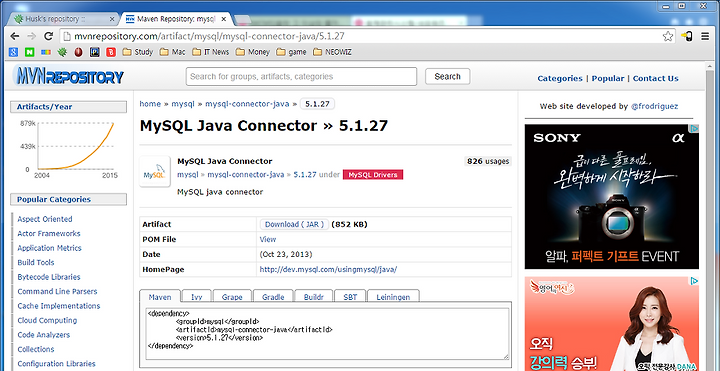This screenshot has width=720, height=371.
Task: Open the Study bookmarks folder
Action: pyautogui.click(x=138, y=52)
